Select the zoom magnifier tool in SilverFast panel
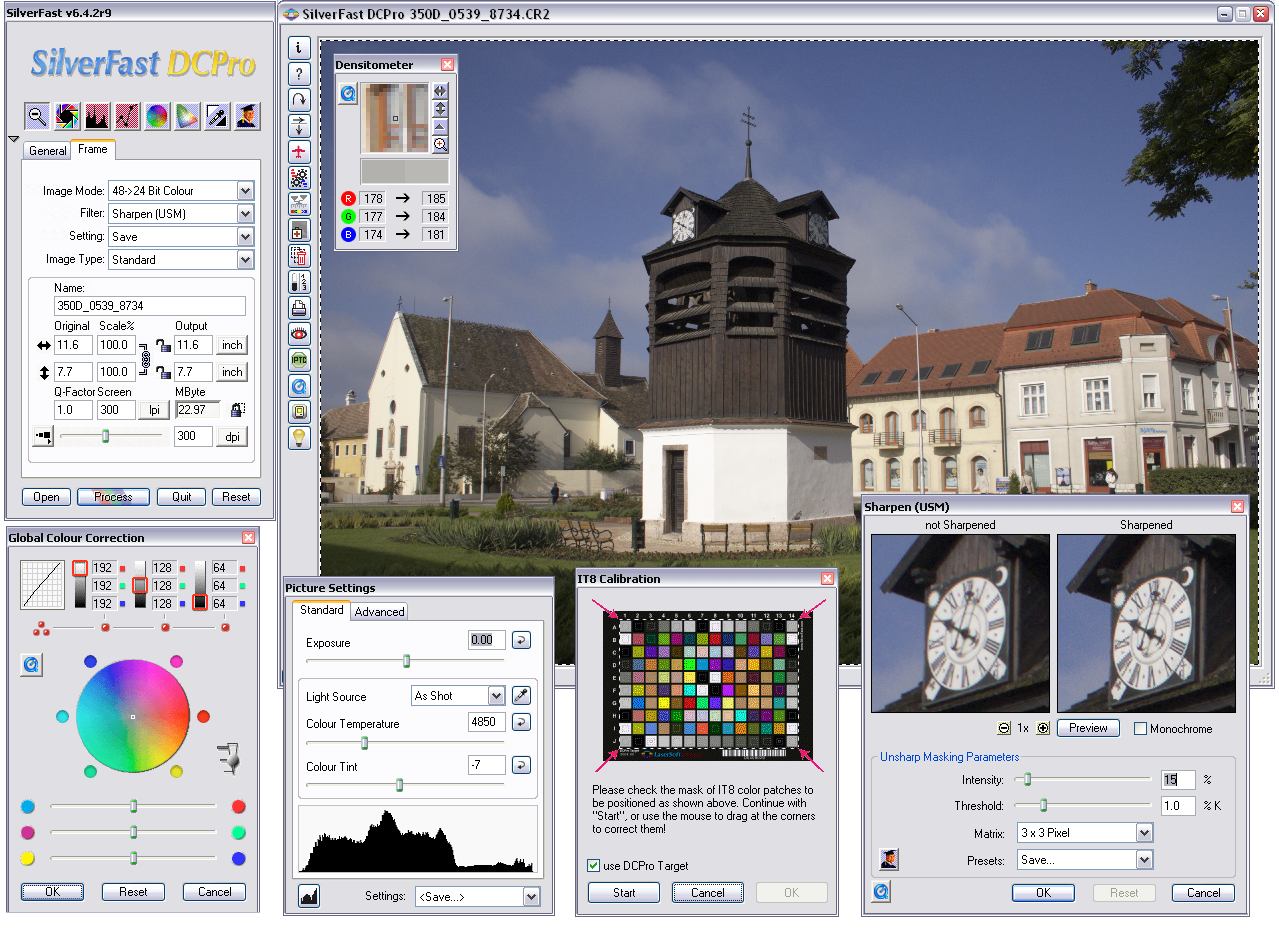Screen dimensions: 1279x934 tap(37, 116)
